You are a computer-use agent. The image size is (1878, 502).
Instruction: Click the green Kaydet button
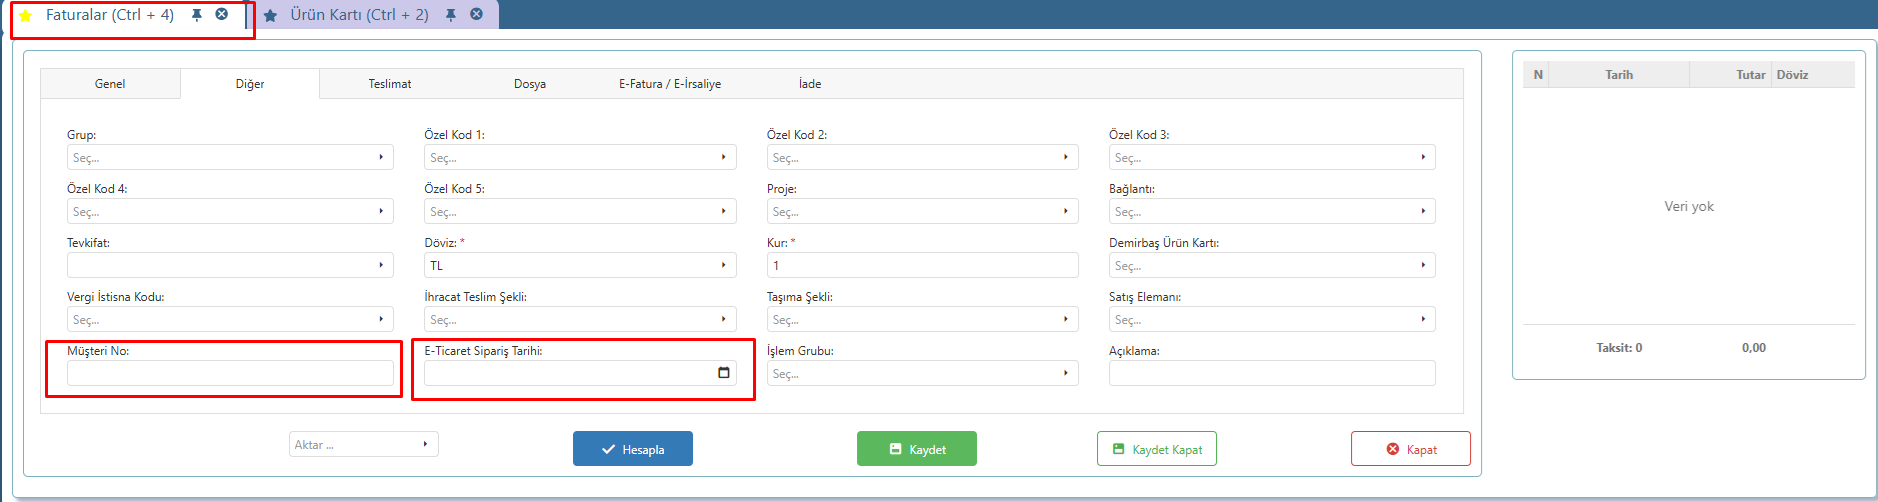[x=917, y=449]
